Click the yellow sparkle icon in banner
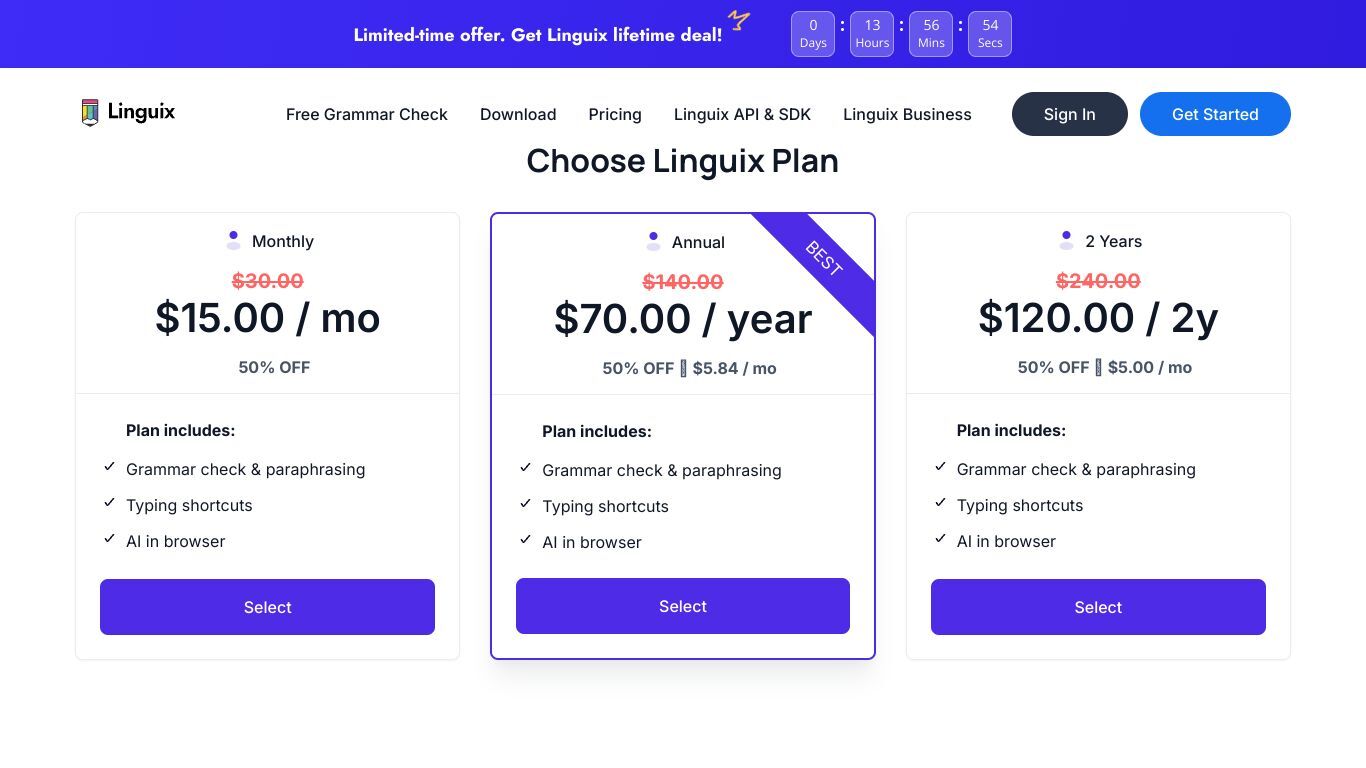 pyautogui.click(x=739, y=19)
